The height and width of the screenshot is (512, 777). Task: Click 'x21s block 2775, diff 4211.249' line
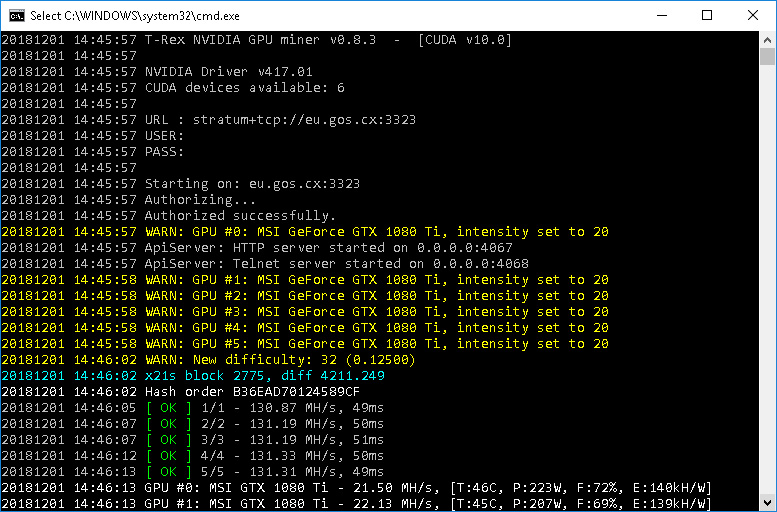click(x=193, y=376)
